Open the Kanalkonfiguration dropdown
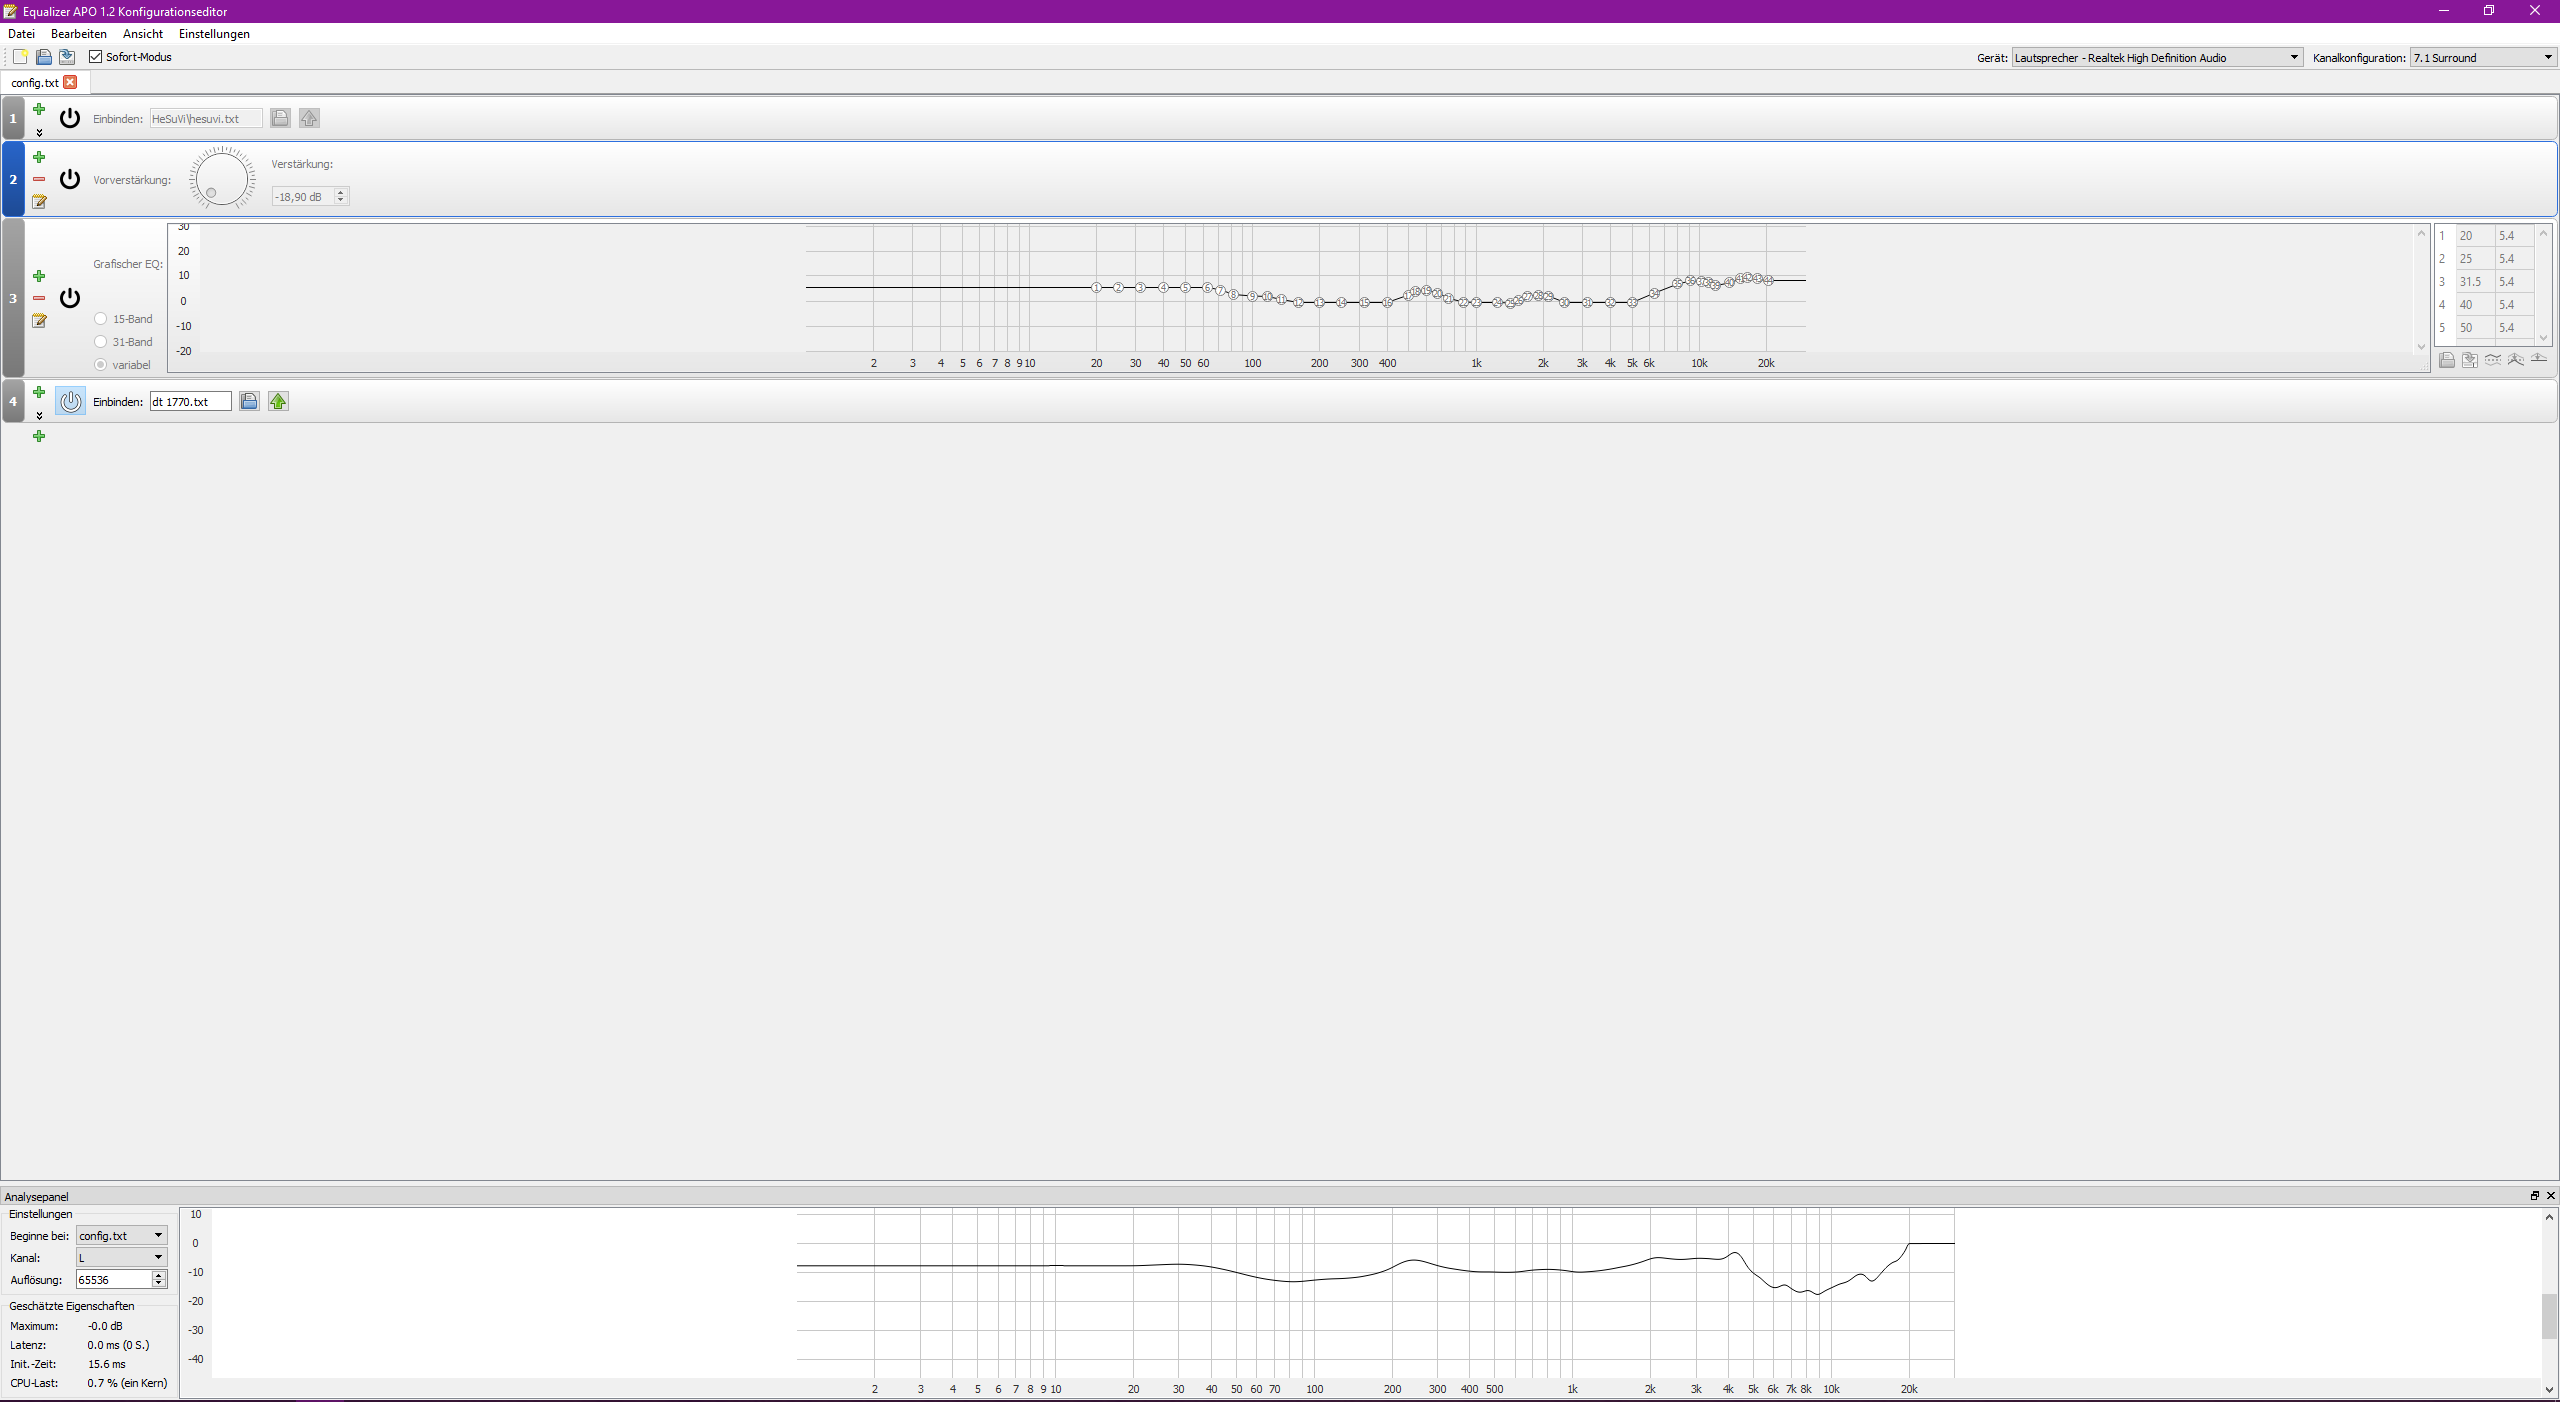 2482,58
